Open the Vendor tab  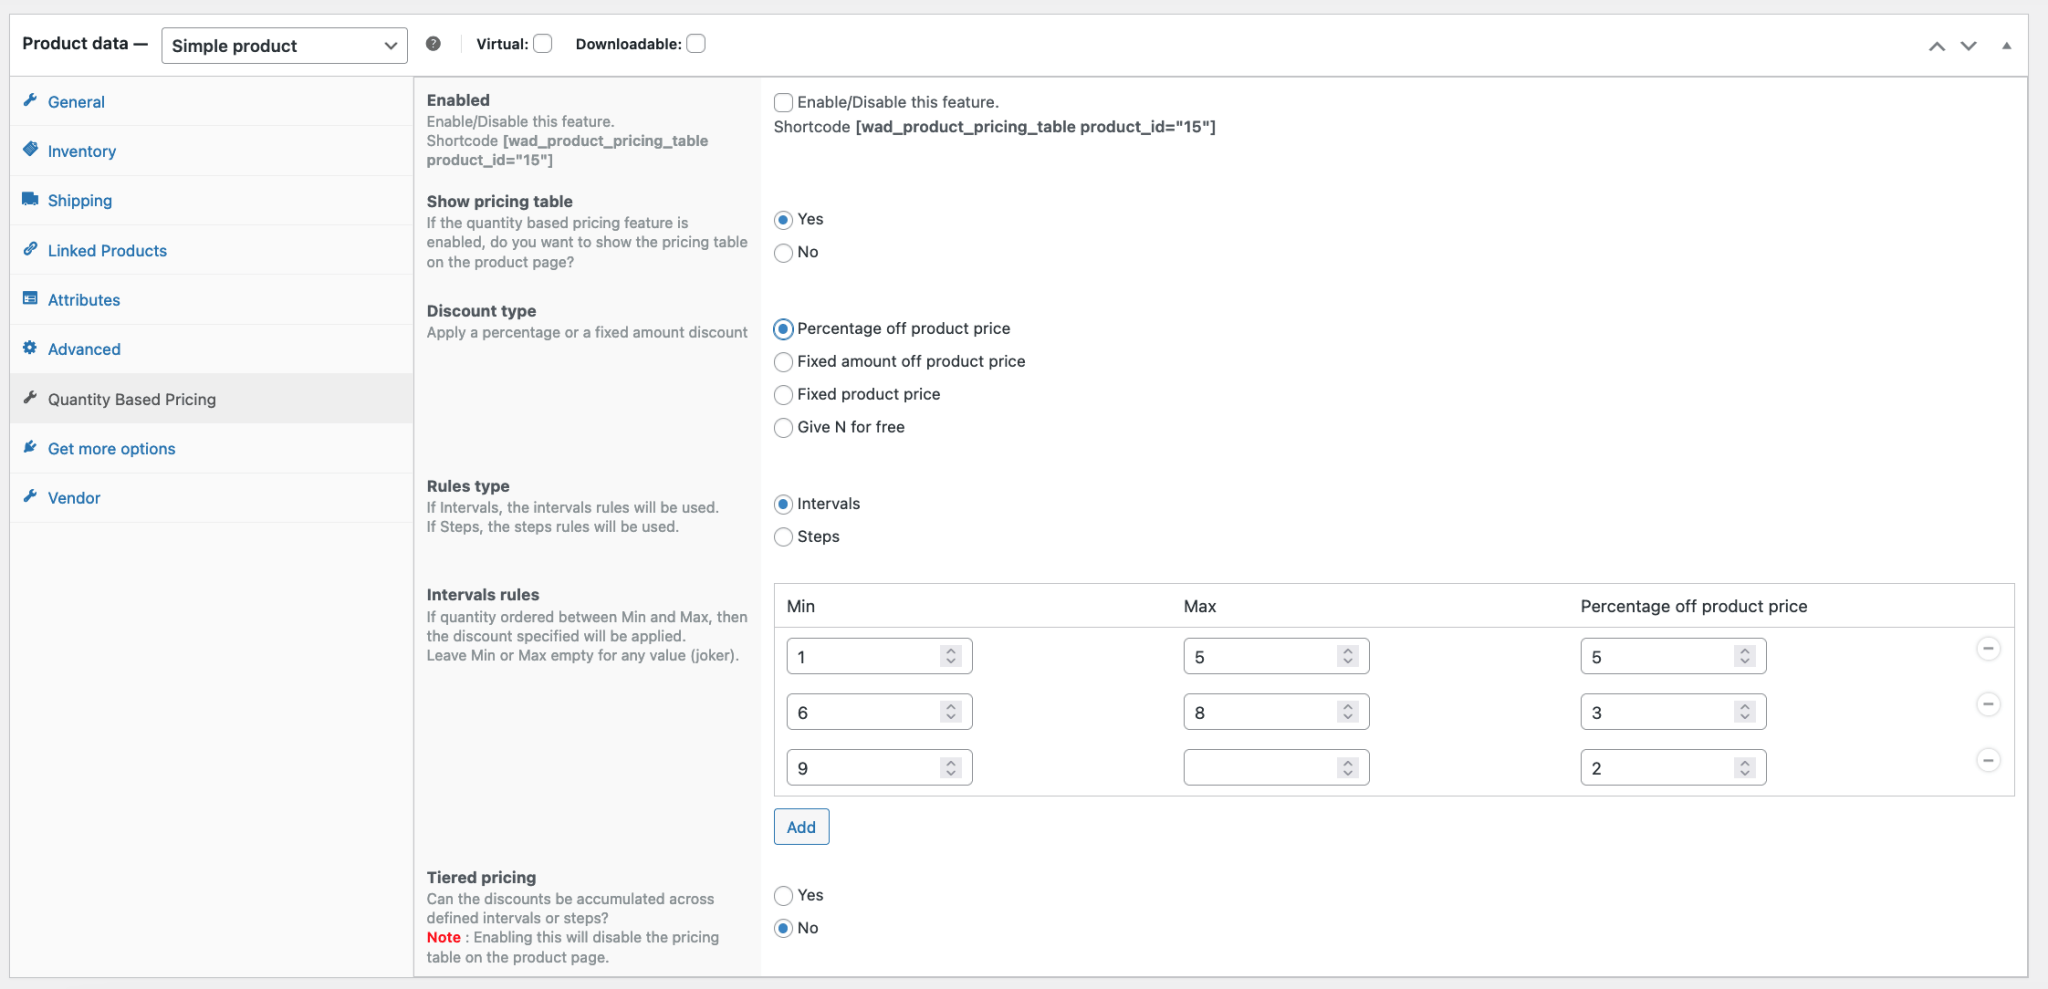tap(74, 497)
